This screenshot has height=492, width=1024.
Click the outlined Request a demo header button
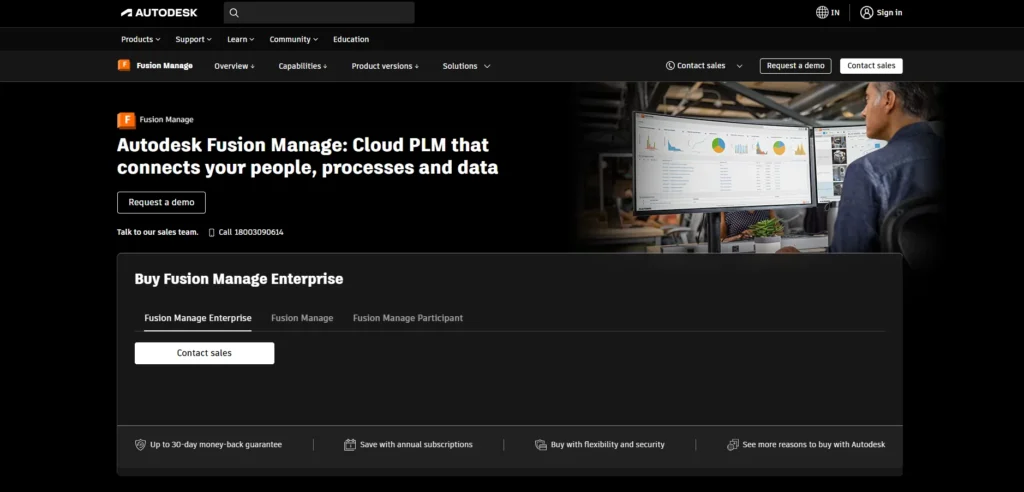[795, 65]
